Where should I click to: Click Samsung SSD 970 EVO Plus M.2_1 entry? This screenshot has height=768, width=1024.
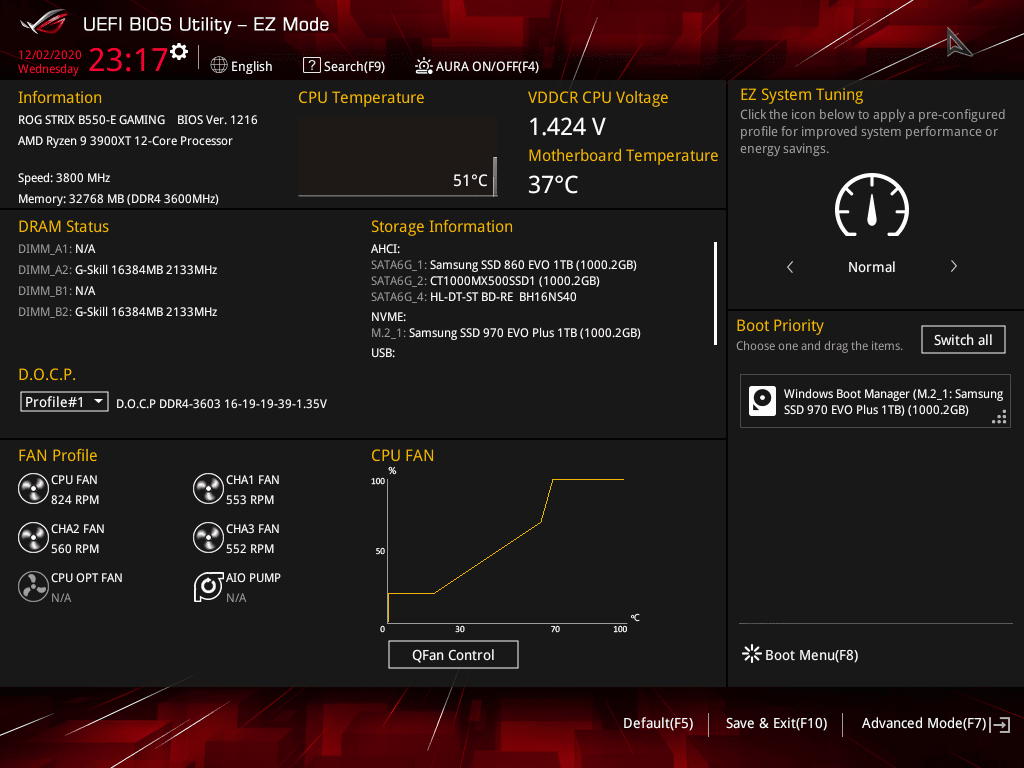pyautogui.click(x=505, y=332)
